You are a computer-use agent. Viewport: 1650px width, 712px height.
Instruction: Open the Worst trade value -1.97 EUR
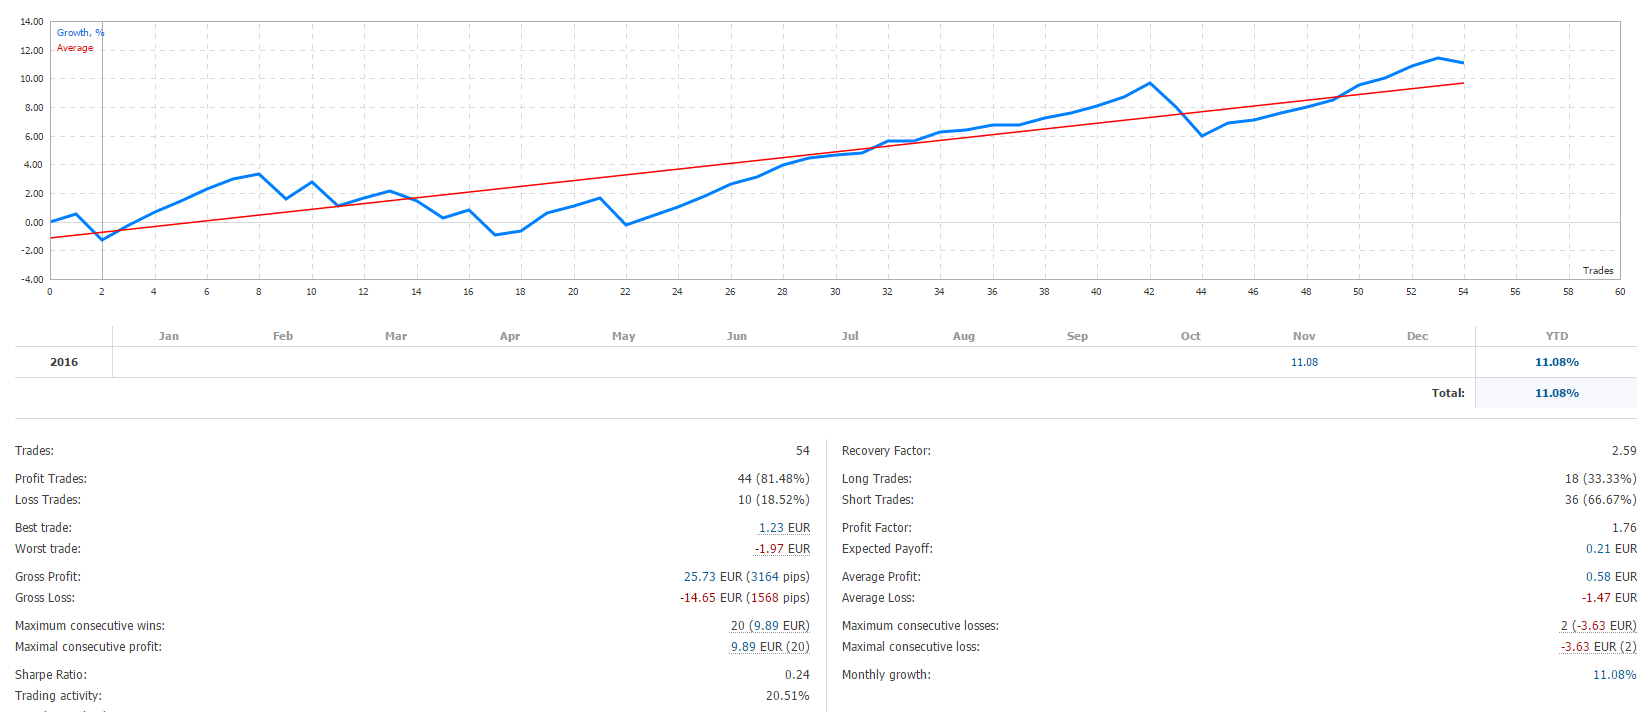[782, 549]
